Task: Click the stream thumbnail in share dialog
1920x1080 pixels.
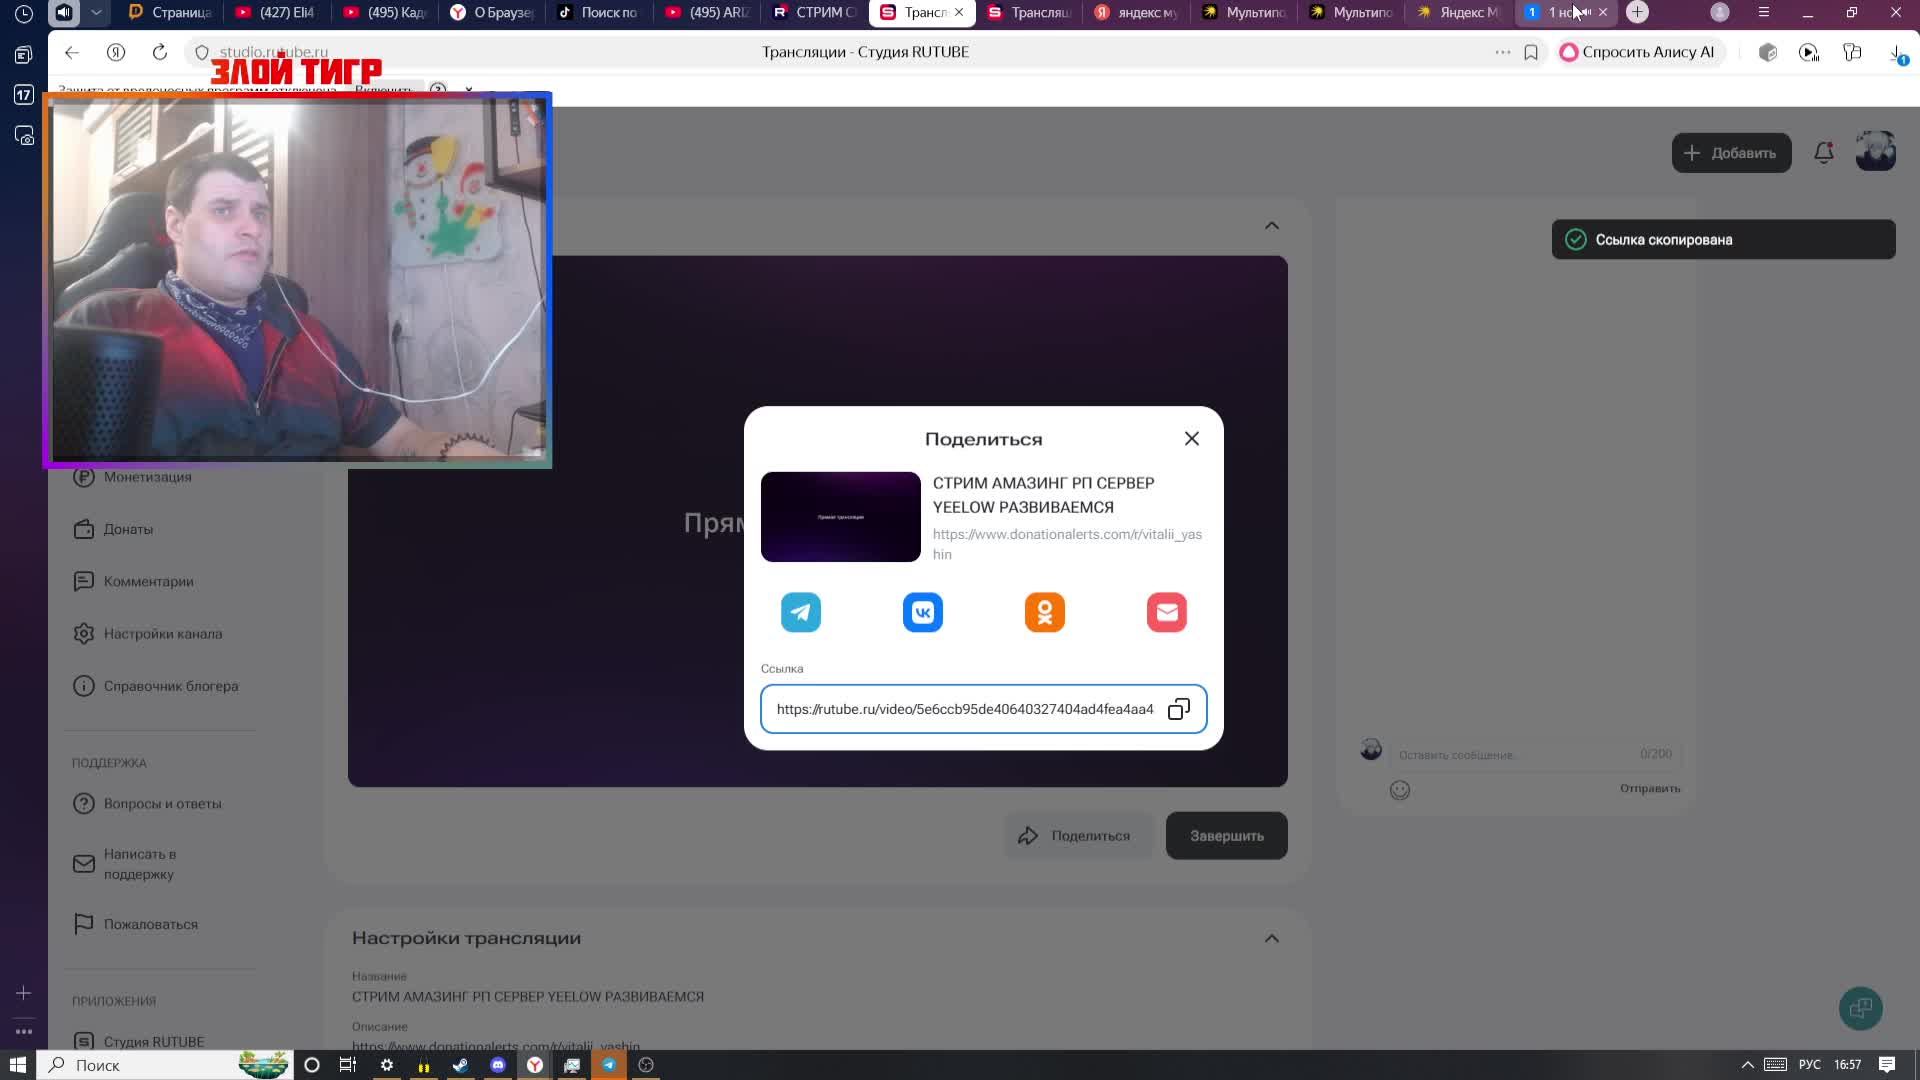Action: pyautogui.click(x=840, y=517)
